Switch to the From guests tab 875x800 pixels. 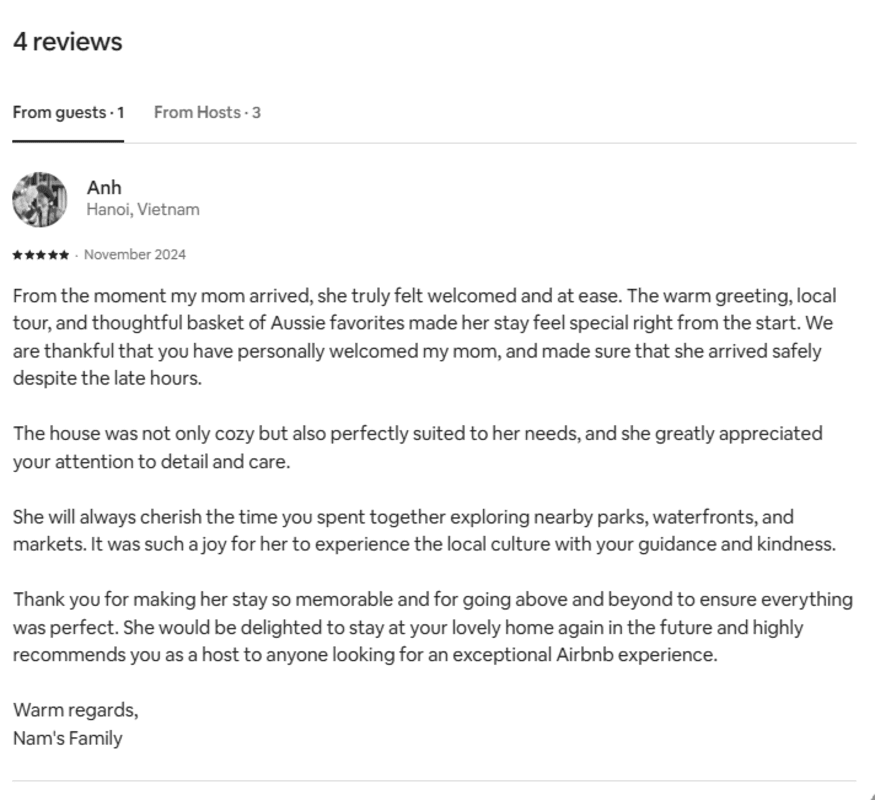click(68, 112)
